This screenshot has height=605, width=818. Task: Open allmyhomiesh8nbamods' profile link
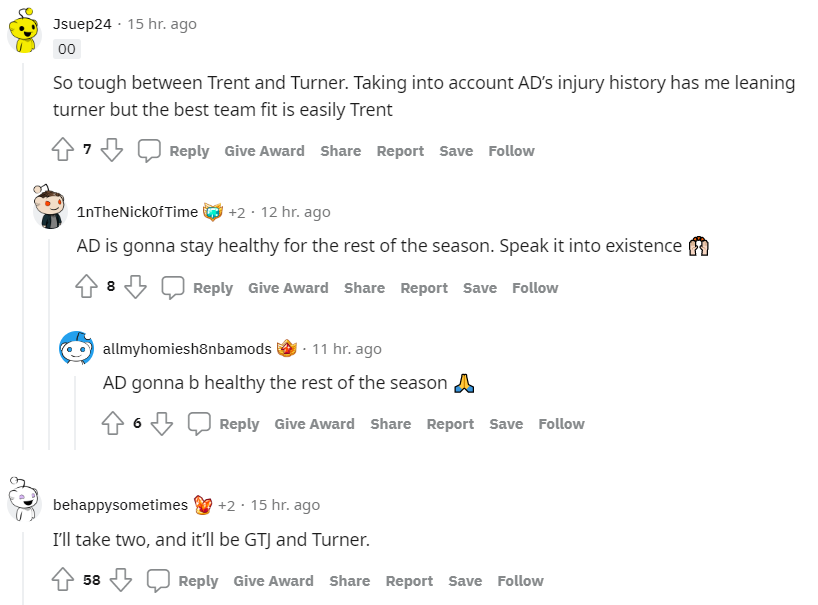pos(187,349)
